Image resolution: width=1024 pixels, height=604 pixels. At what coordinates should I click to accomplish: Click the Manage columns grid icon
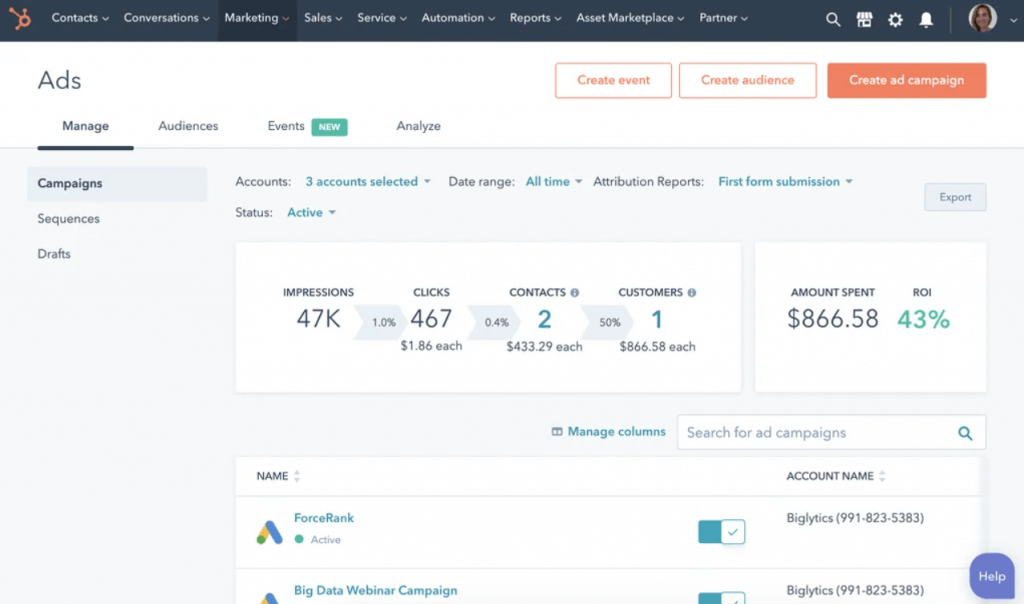tap(556, 431)
